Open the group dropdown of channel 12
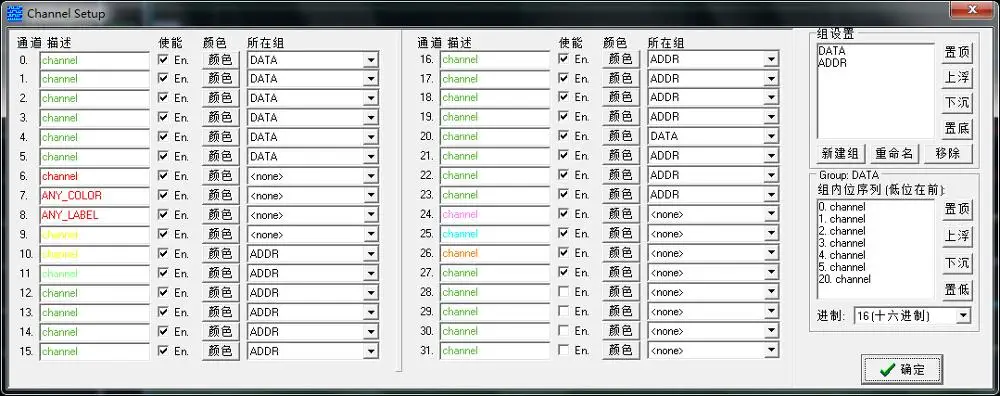The image size is (1000, 396). [x=371, y=293]
